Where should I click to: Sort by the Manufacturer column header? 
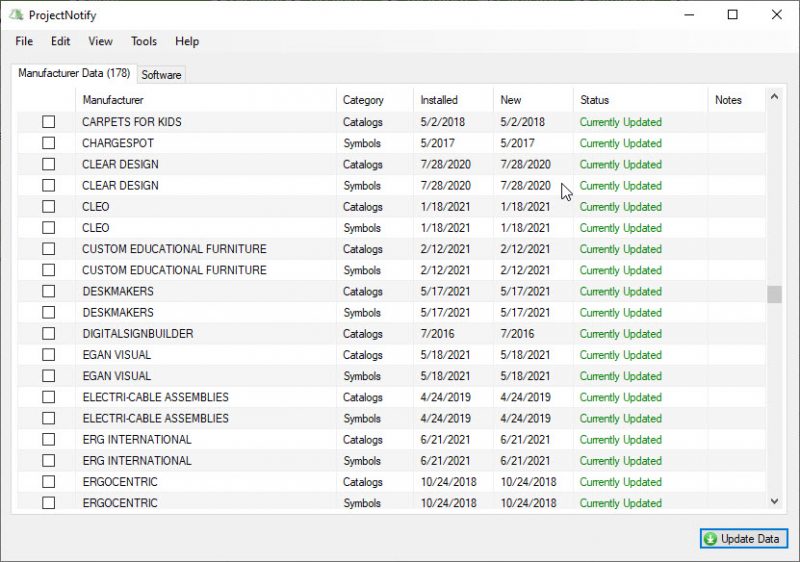click(x=205, y=100)
